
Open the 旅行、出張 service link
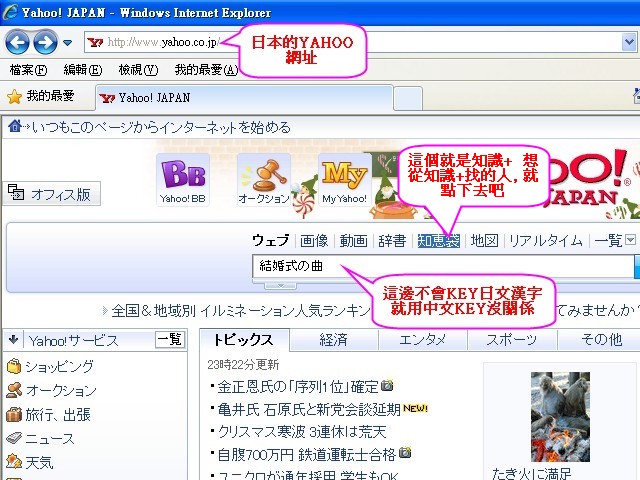[58, 415]
